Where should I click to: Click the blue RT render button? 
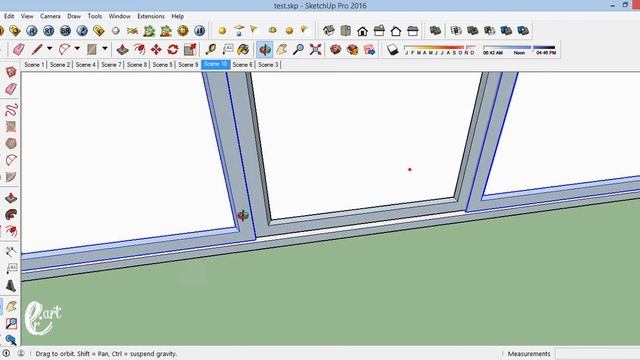click(x=49, y=31)
